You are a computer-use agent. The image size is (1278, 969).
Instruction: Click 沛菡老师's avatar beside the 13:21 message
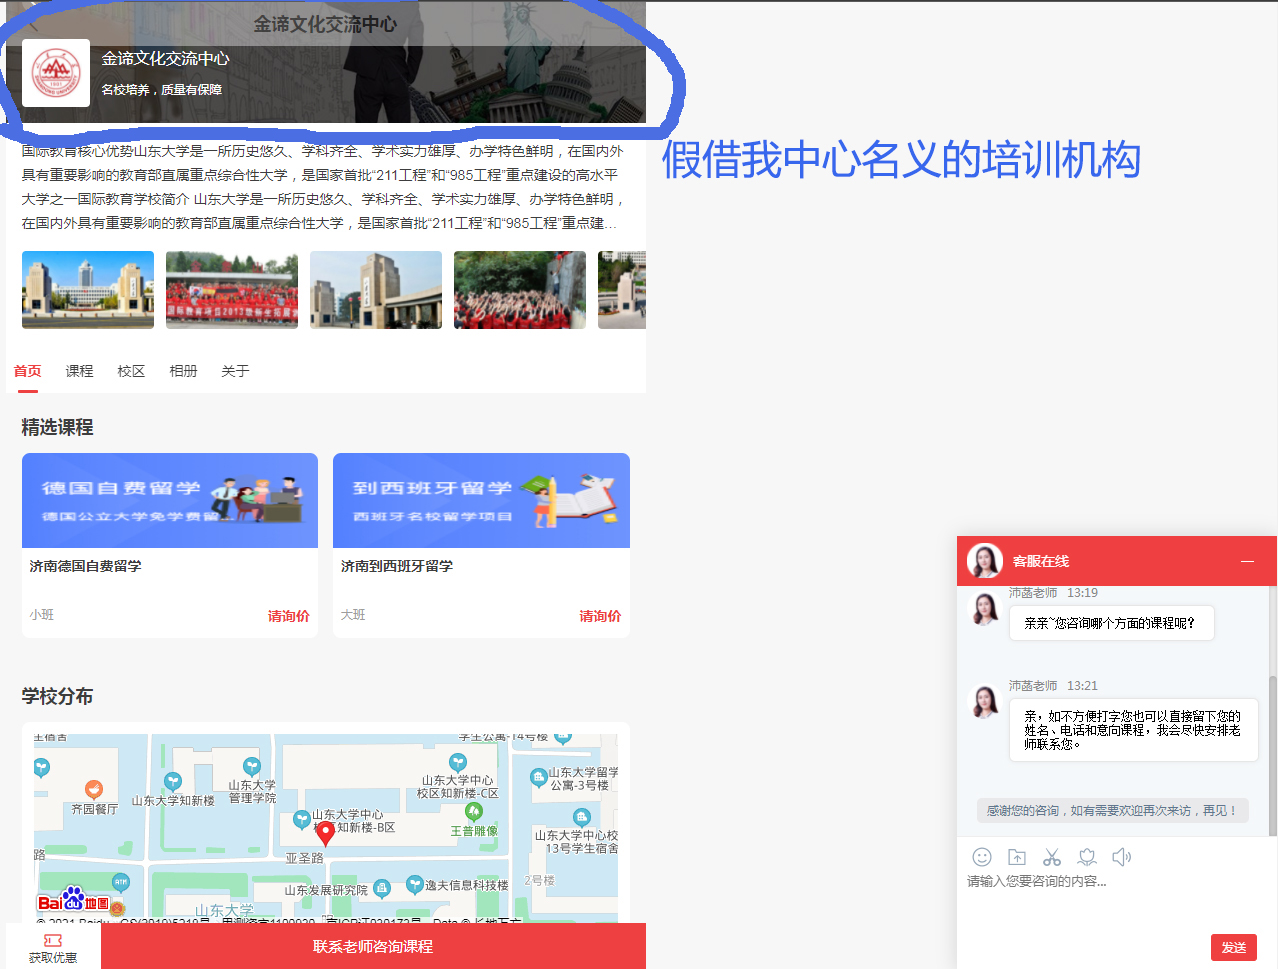986,701
